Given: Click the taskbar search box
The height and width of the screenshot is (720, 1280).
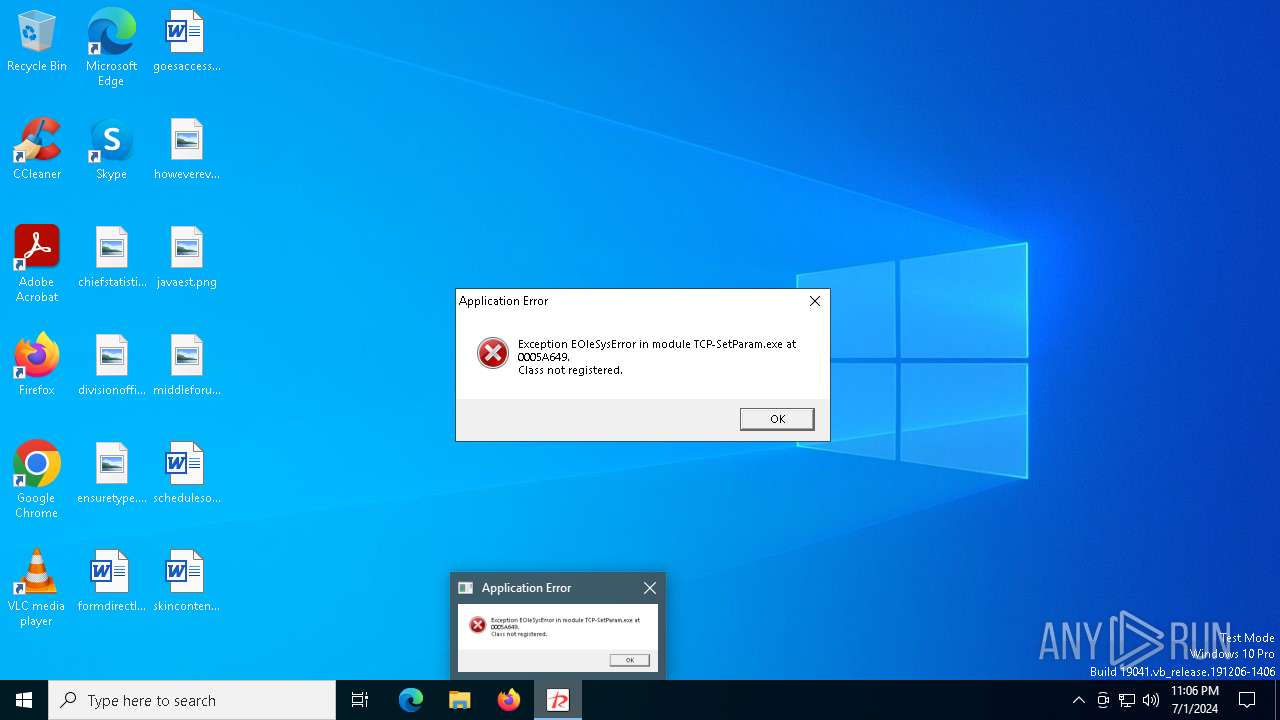Looking at the screenshot, I should click(x=192, y=700).
